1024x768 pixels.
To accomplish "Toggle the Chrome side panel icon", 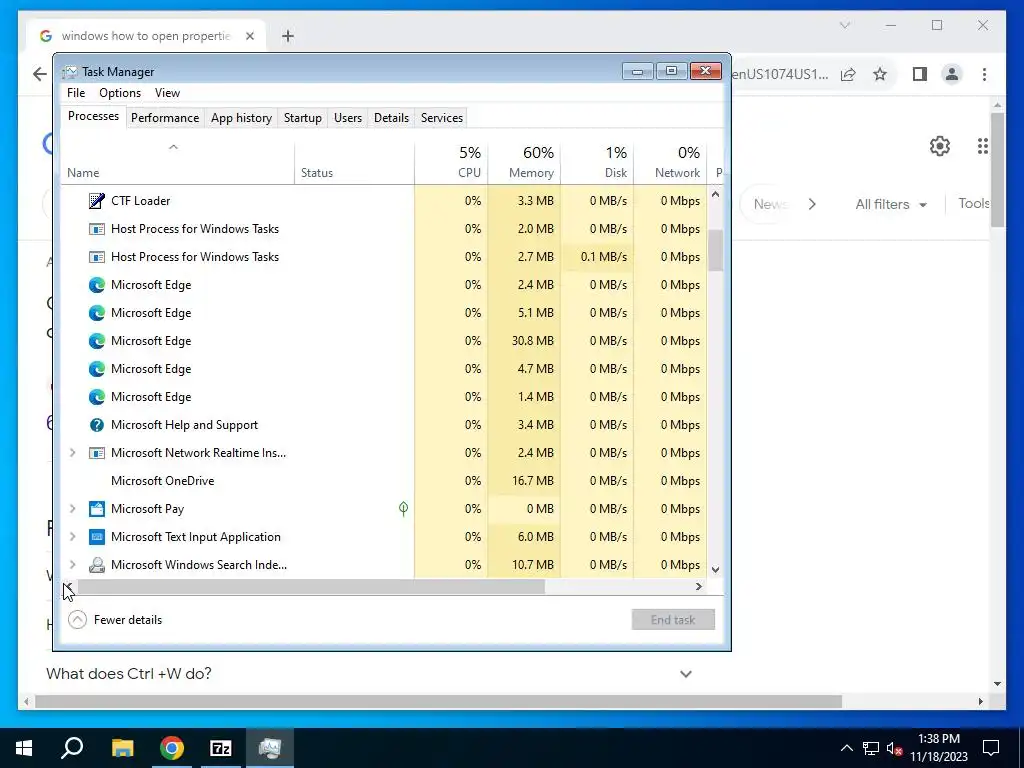I will [920, 74].
